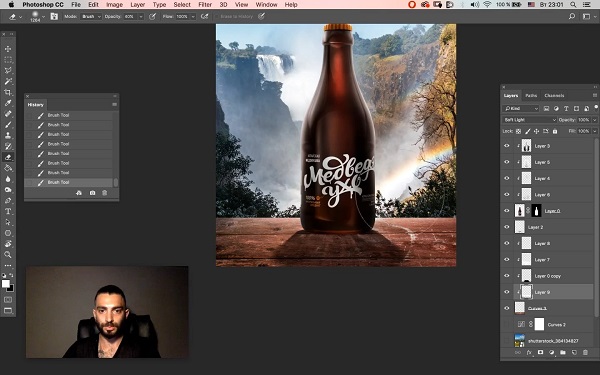Hide Layer 9 visibility eye

pyautogui.click(x=507, y=292)
